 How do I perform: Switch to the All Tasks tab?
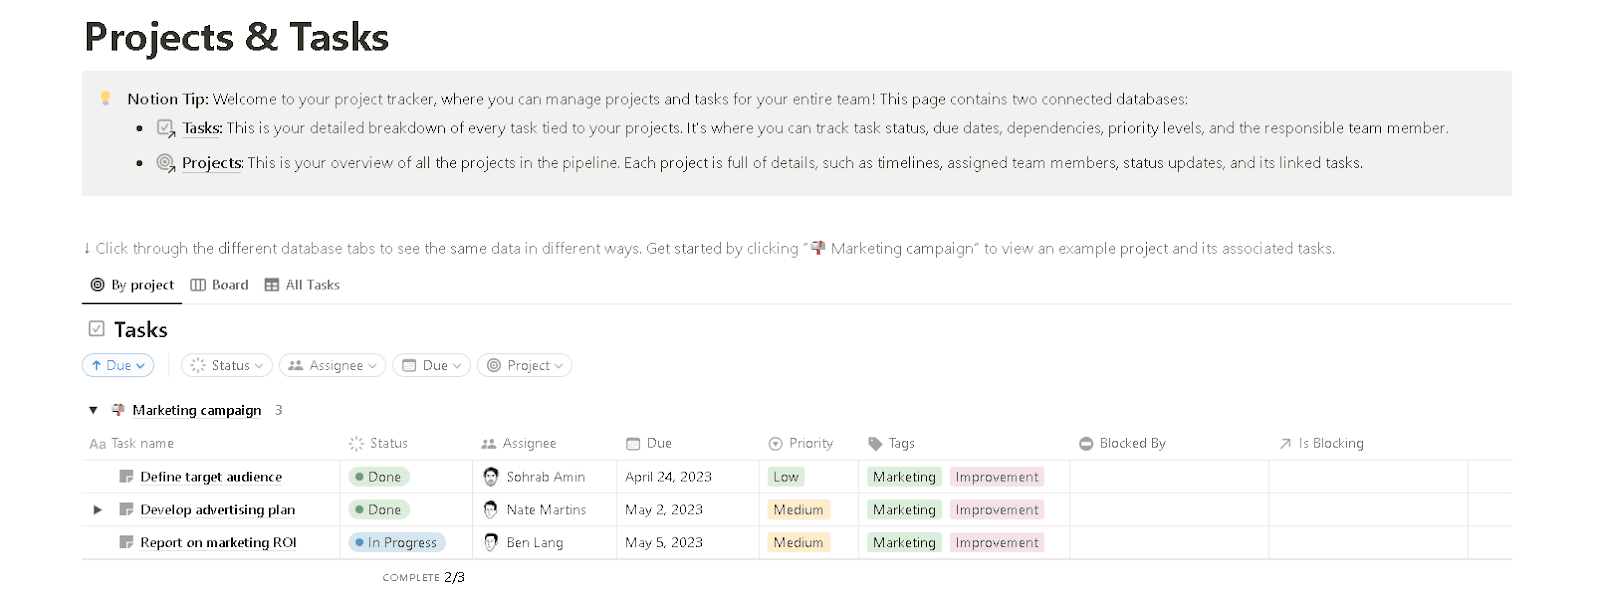[302, 285]
